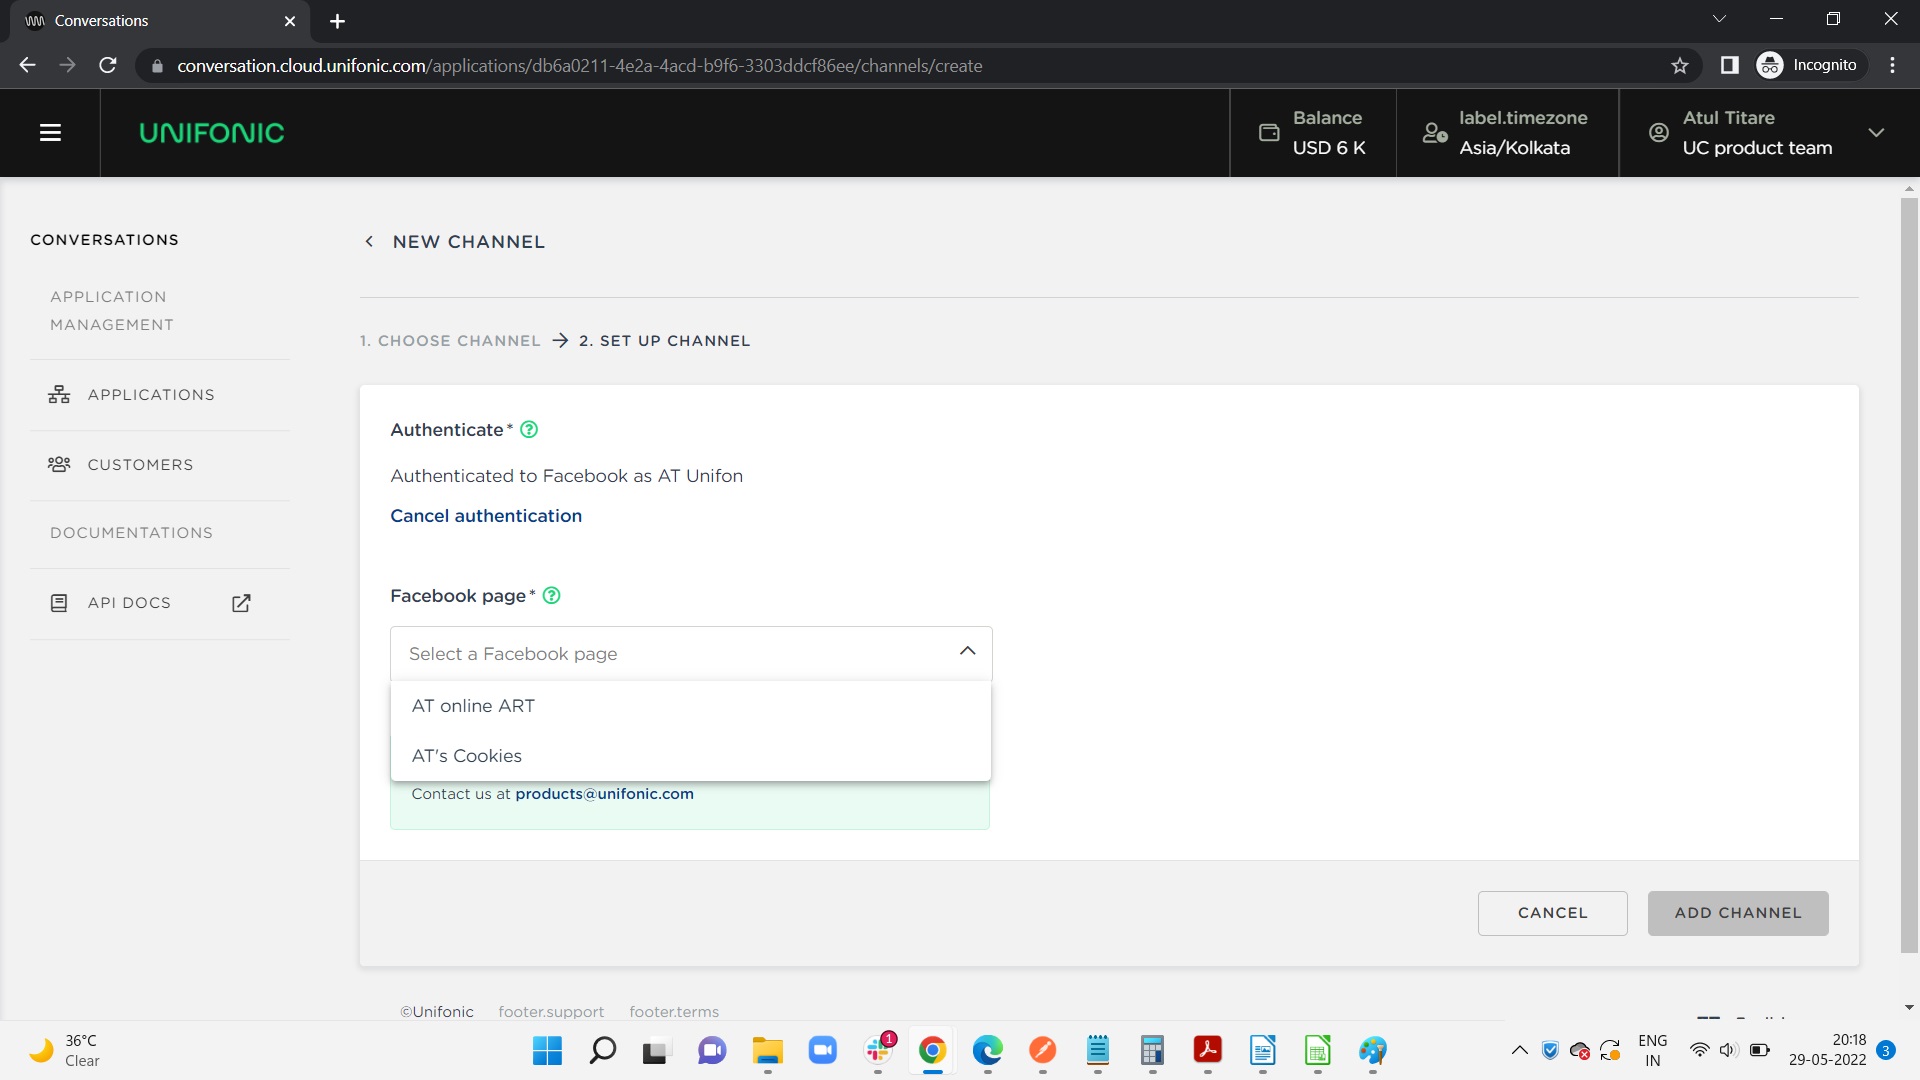
Task: Go back to Choose Channel step
Action: click(450, 341)
